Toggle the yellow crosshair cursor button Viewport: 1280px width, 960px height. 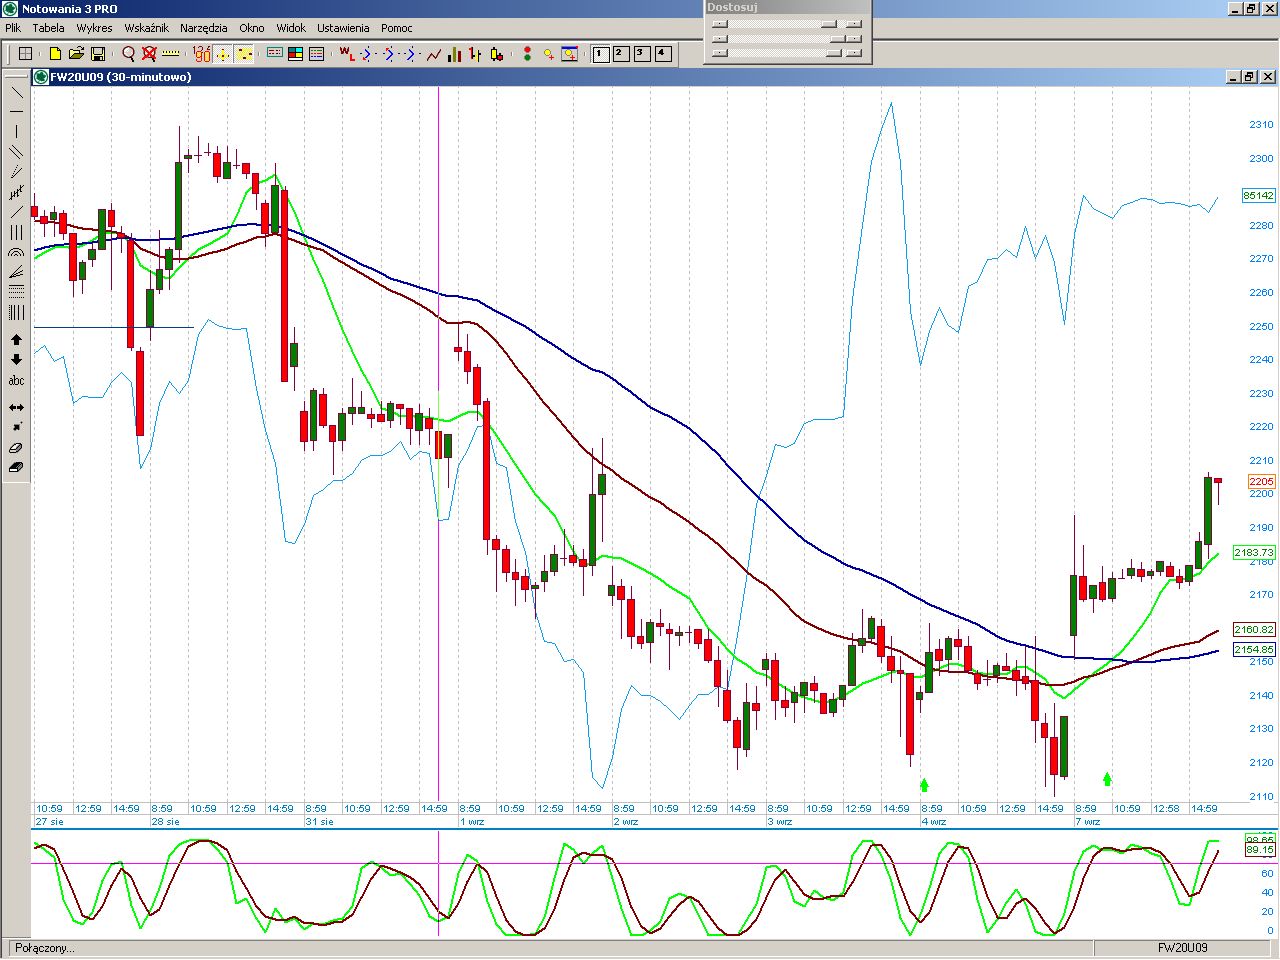pos(223,54)
